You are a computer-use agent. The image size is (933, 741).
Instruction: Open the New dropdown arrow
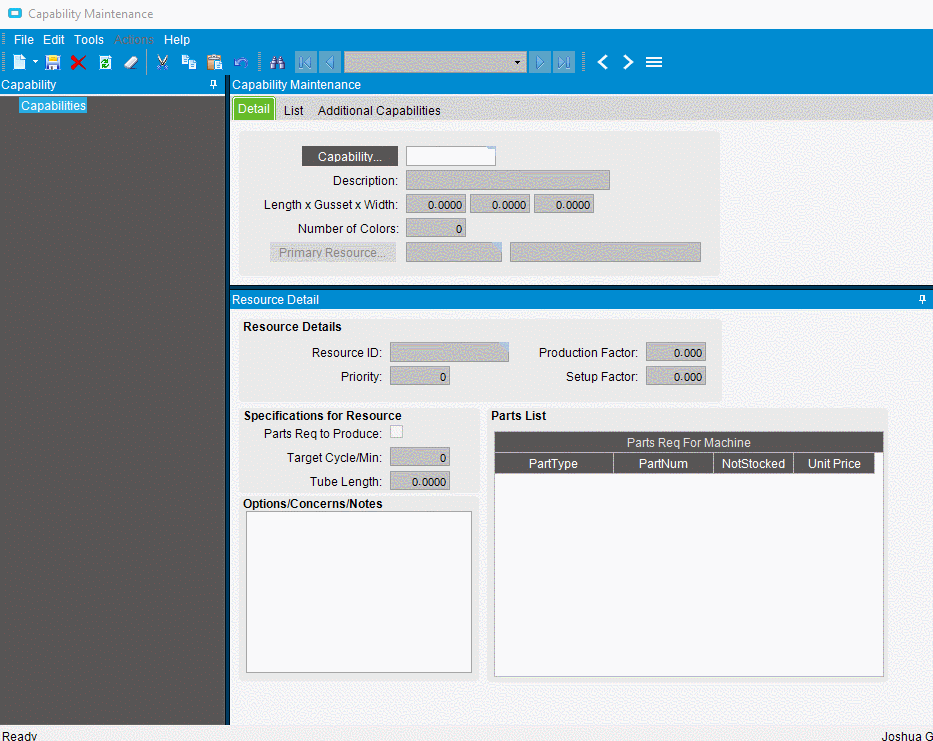[x=35, y=62]
